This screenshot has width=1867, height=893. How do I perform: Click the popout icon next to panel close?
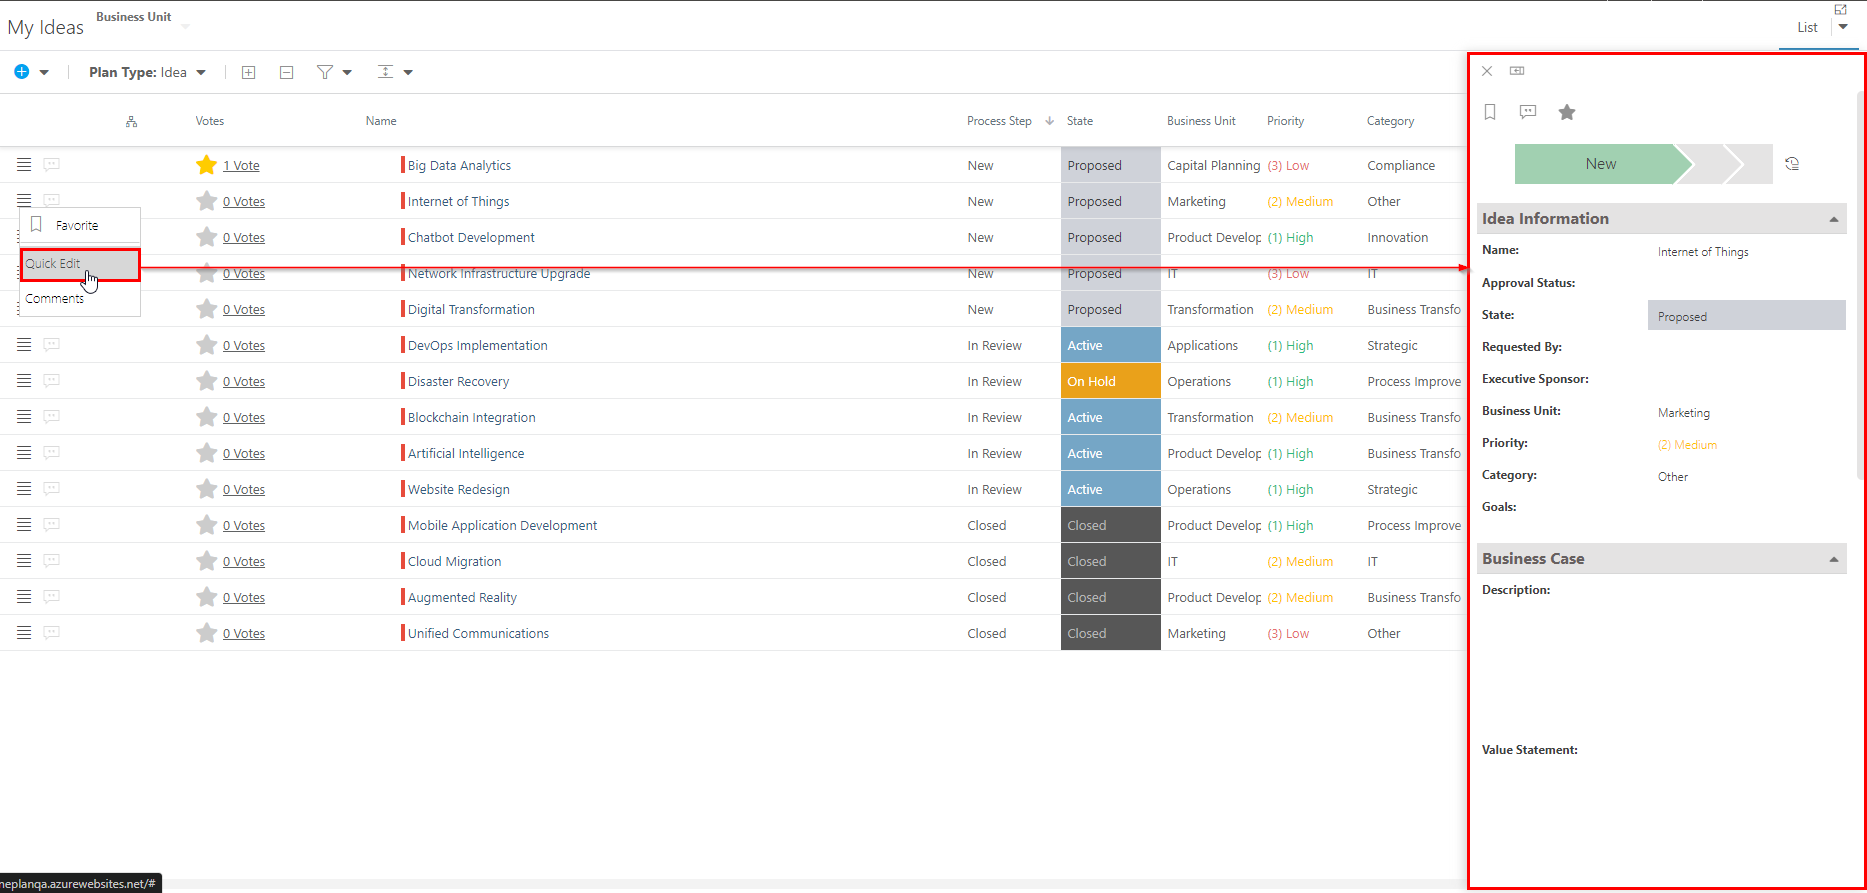[x=1517, y=71]
